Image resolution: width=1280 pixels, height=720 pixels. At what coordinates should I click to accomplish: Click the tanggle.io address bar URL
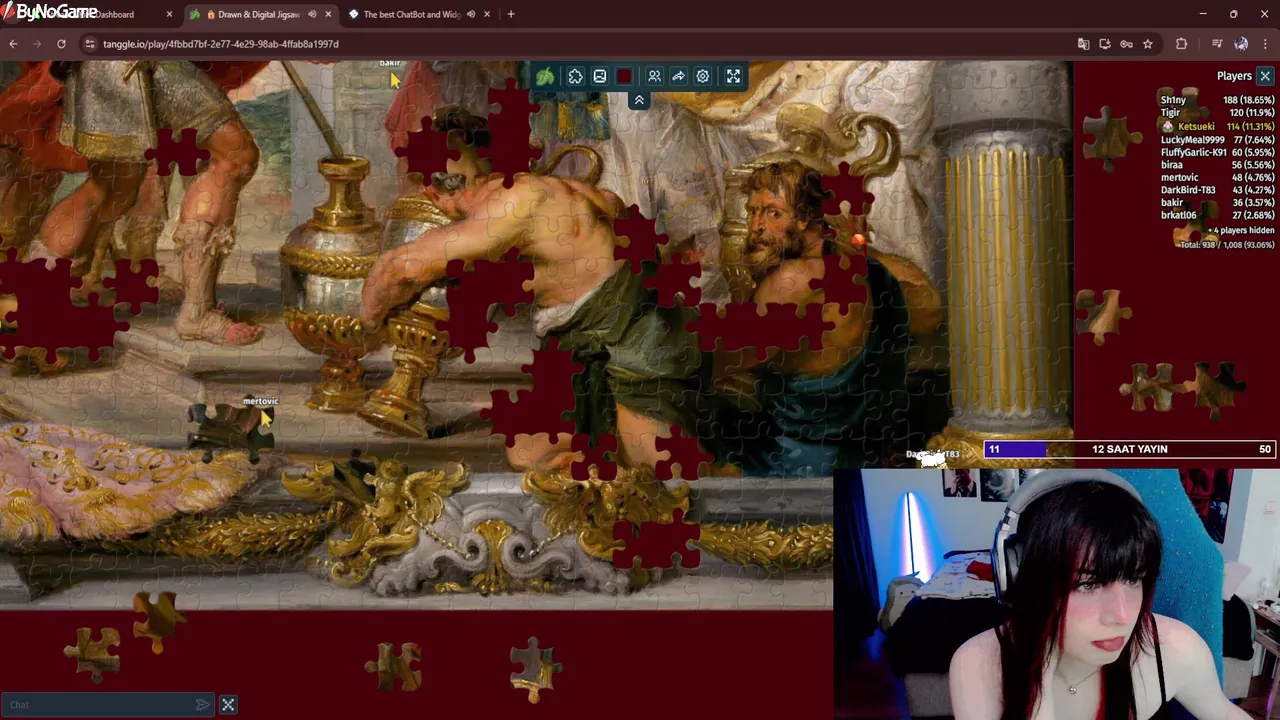pyautogui.click(x=221, y=44)
